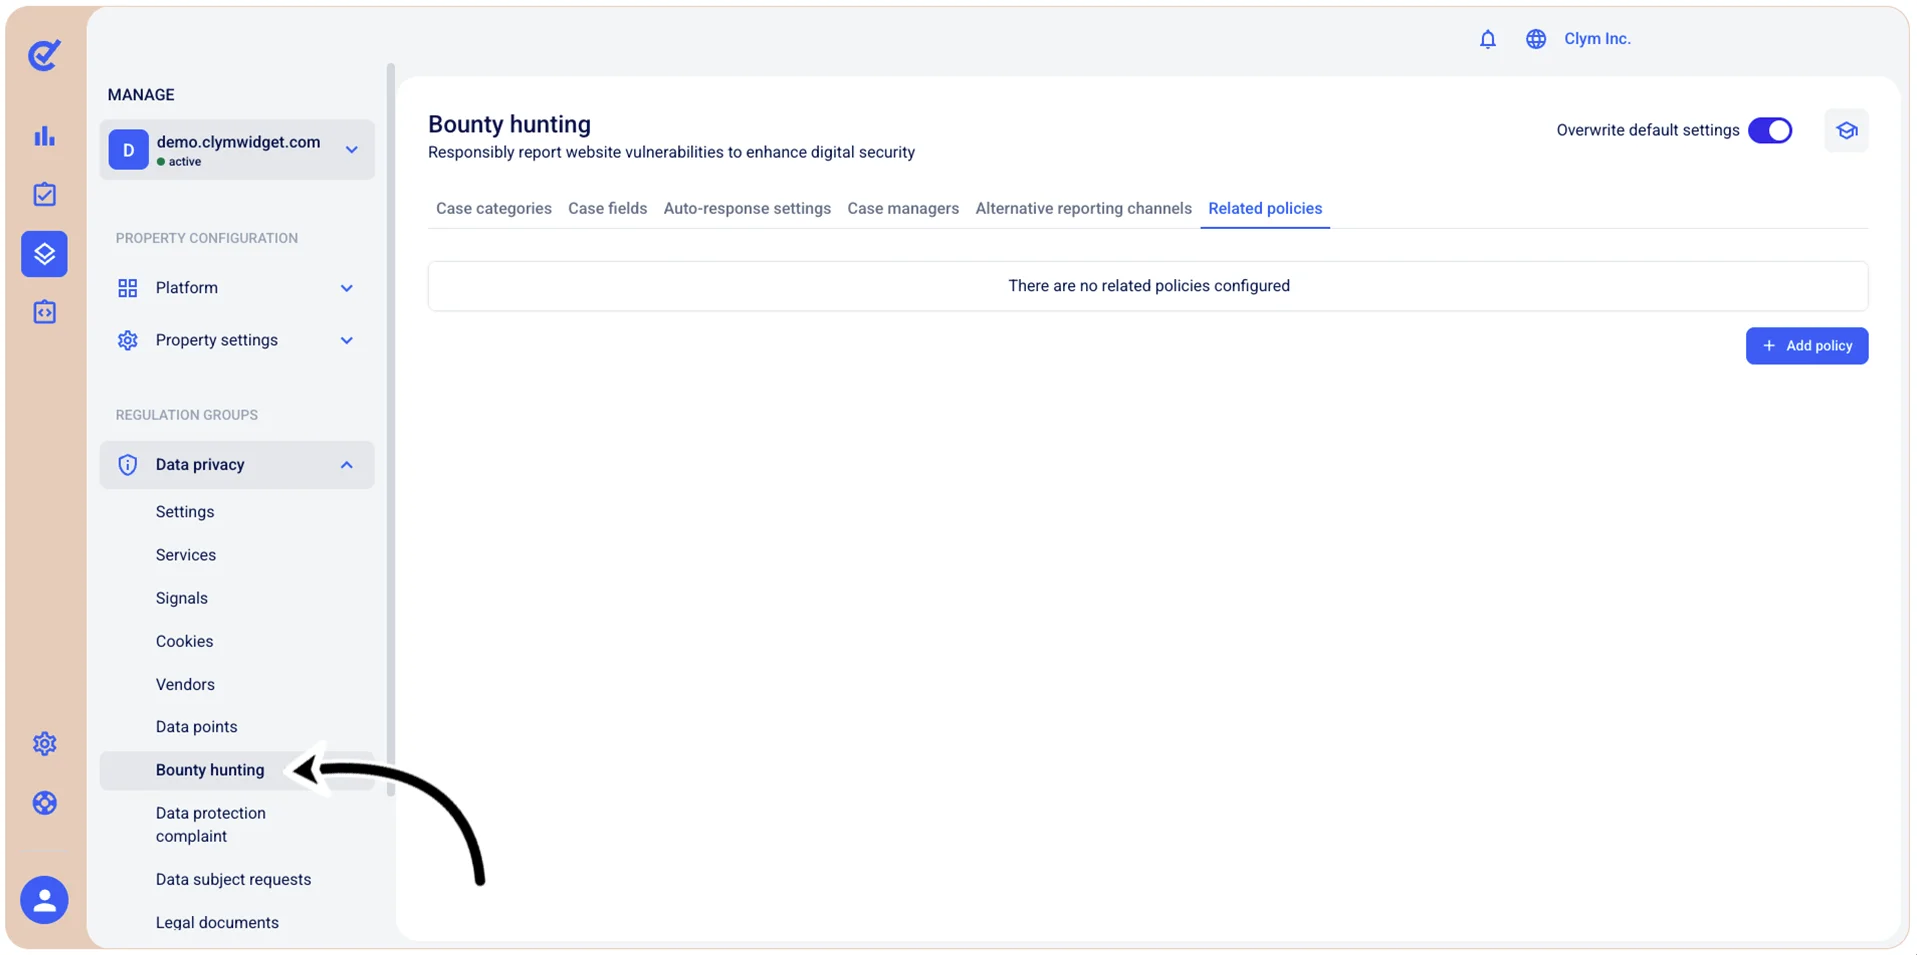Open Vendors in the sidebar
The image size is (1917, 955).
point(185,685)
